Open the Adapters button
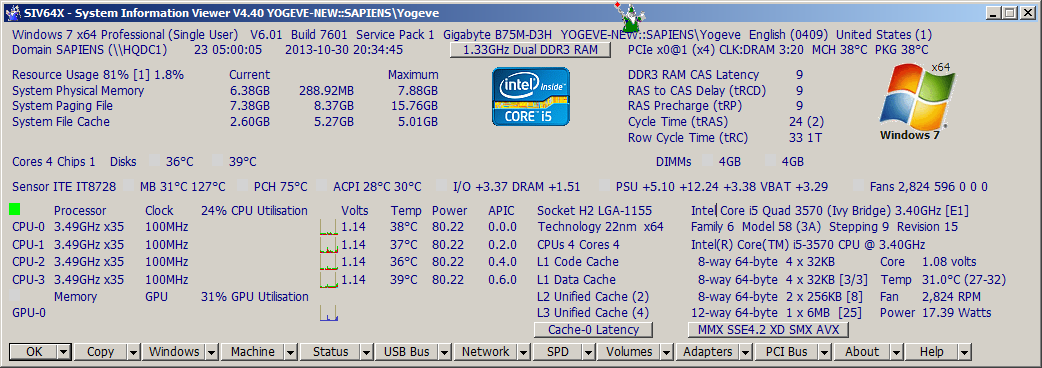This screenshot has height=368, width=1042. pos(707,352)
